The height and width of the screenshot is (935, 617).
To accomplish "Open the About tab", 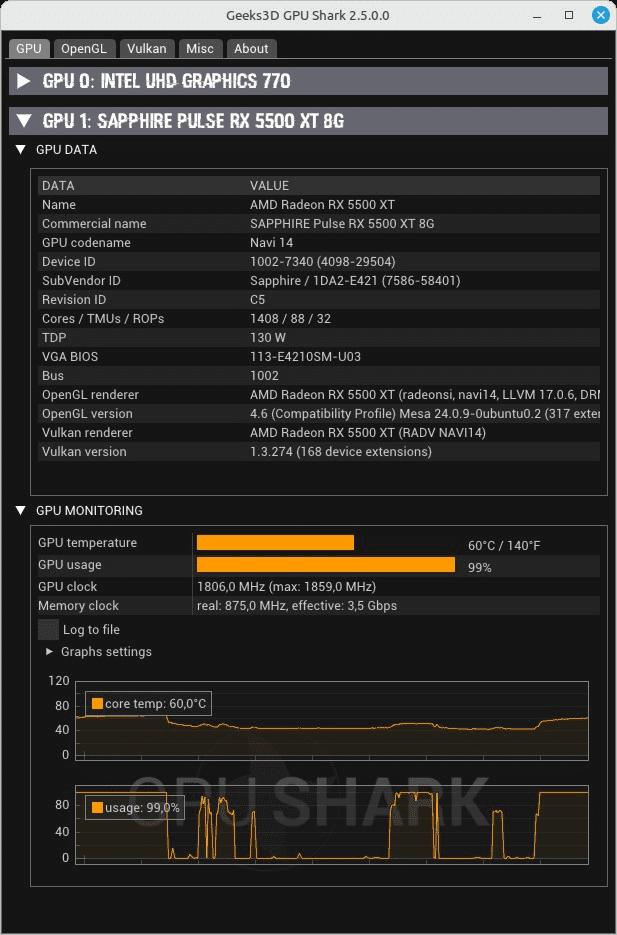I will click(251, 48).
